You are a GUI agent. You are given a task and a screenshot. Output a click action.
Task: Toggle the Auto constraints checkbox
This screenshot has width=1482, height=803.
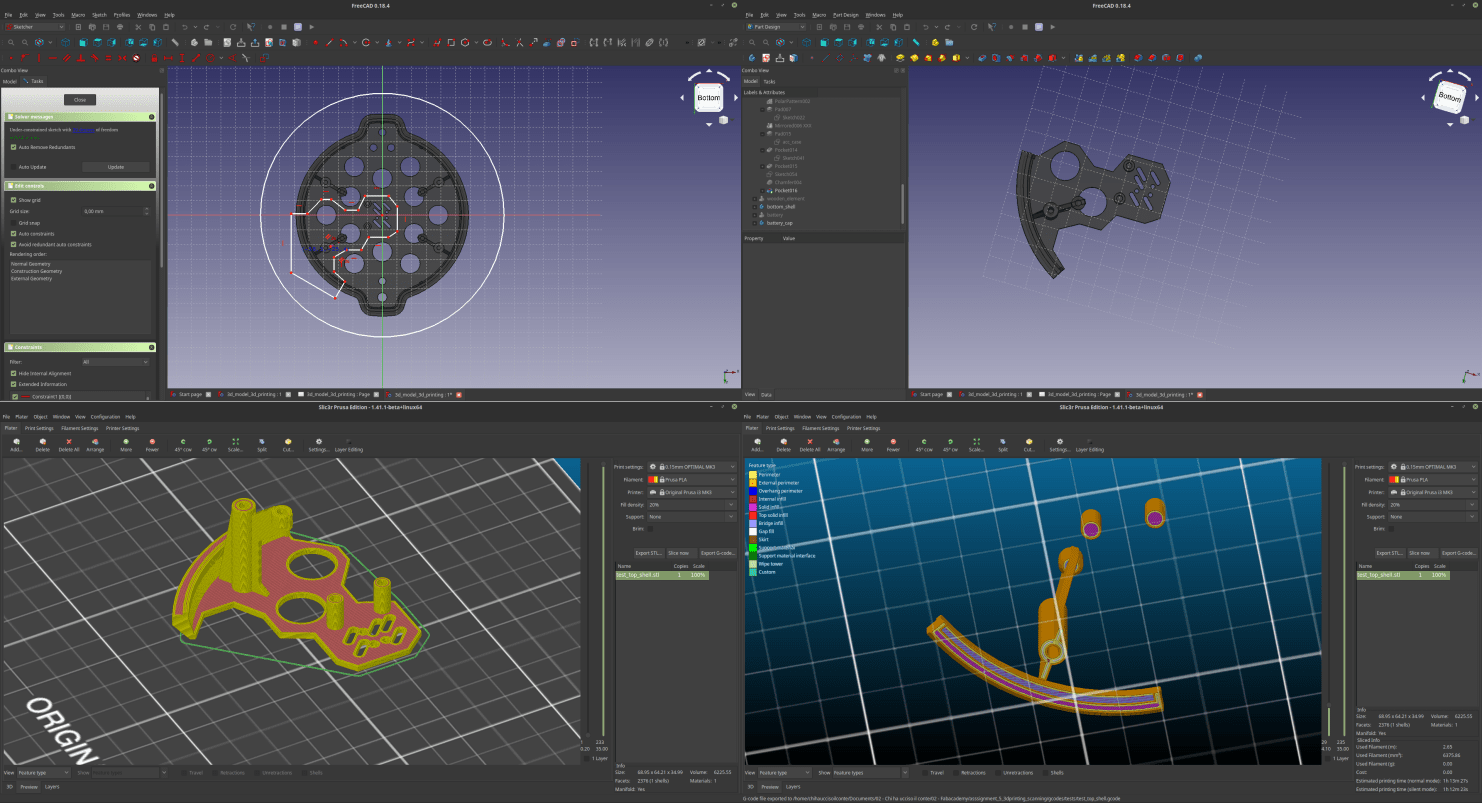pos(14,234)
